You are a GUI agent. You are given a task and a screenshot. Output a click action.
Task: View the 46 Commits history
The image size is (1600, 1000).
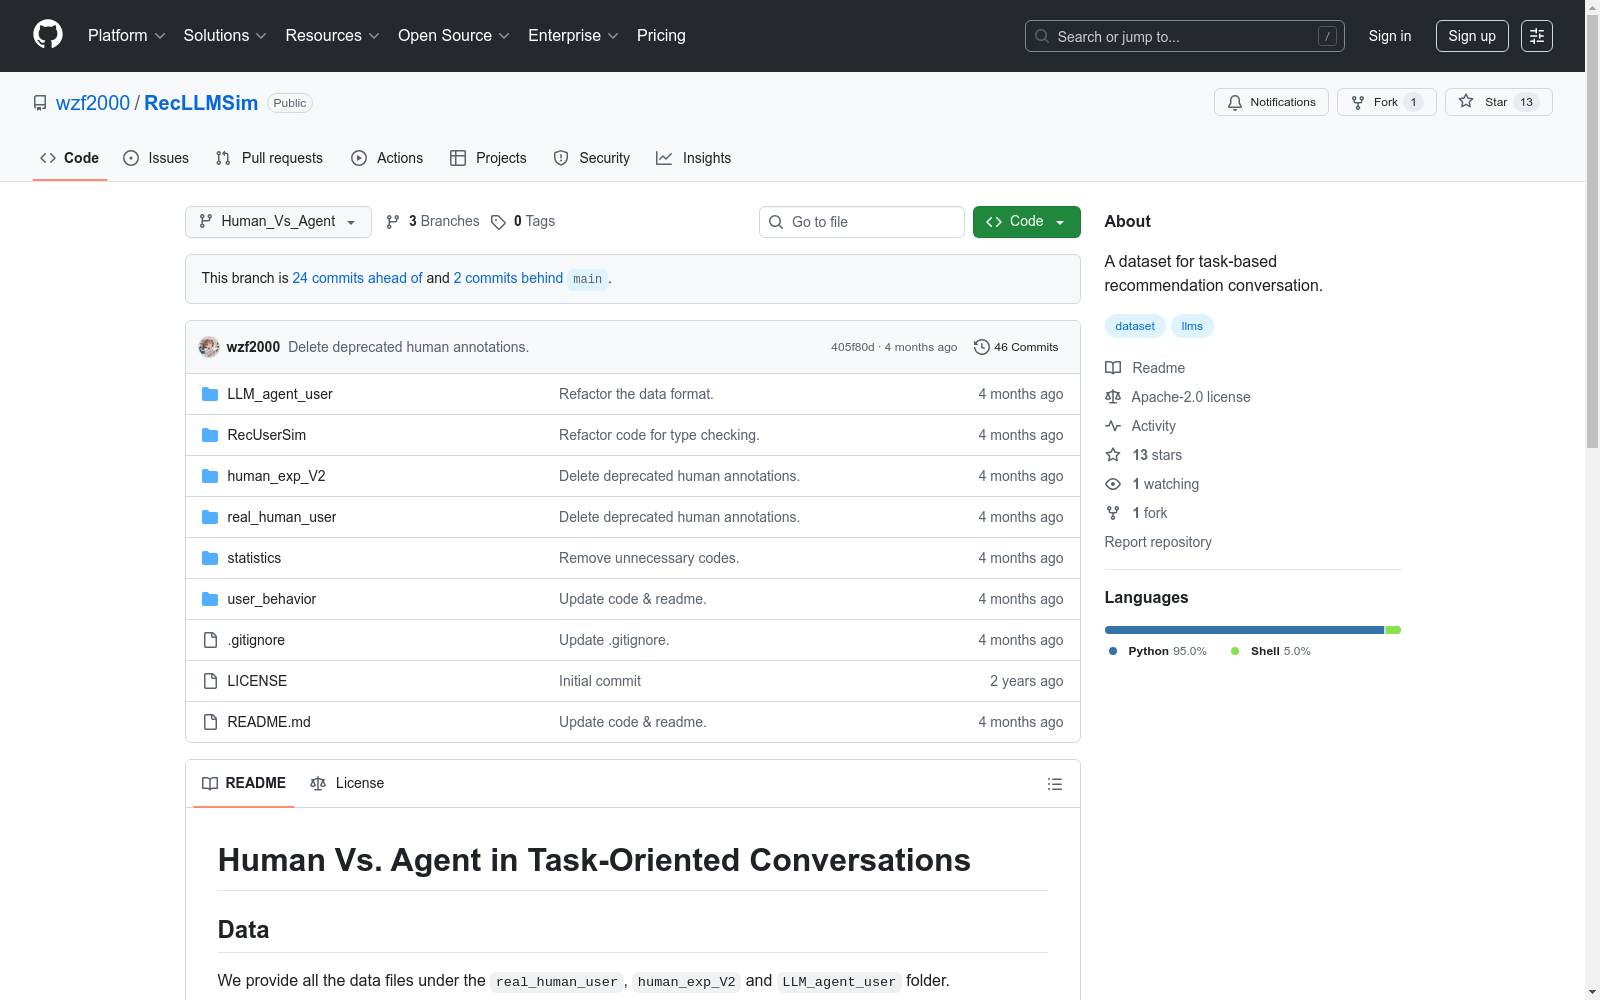[1016, 347]
